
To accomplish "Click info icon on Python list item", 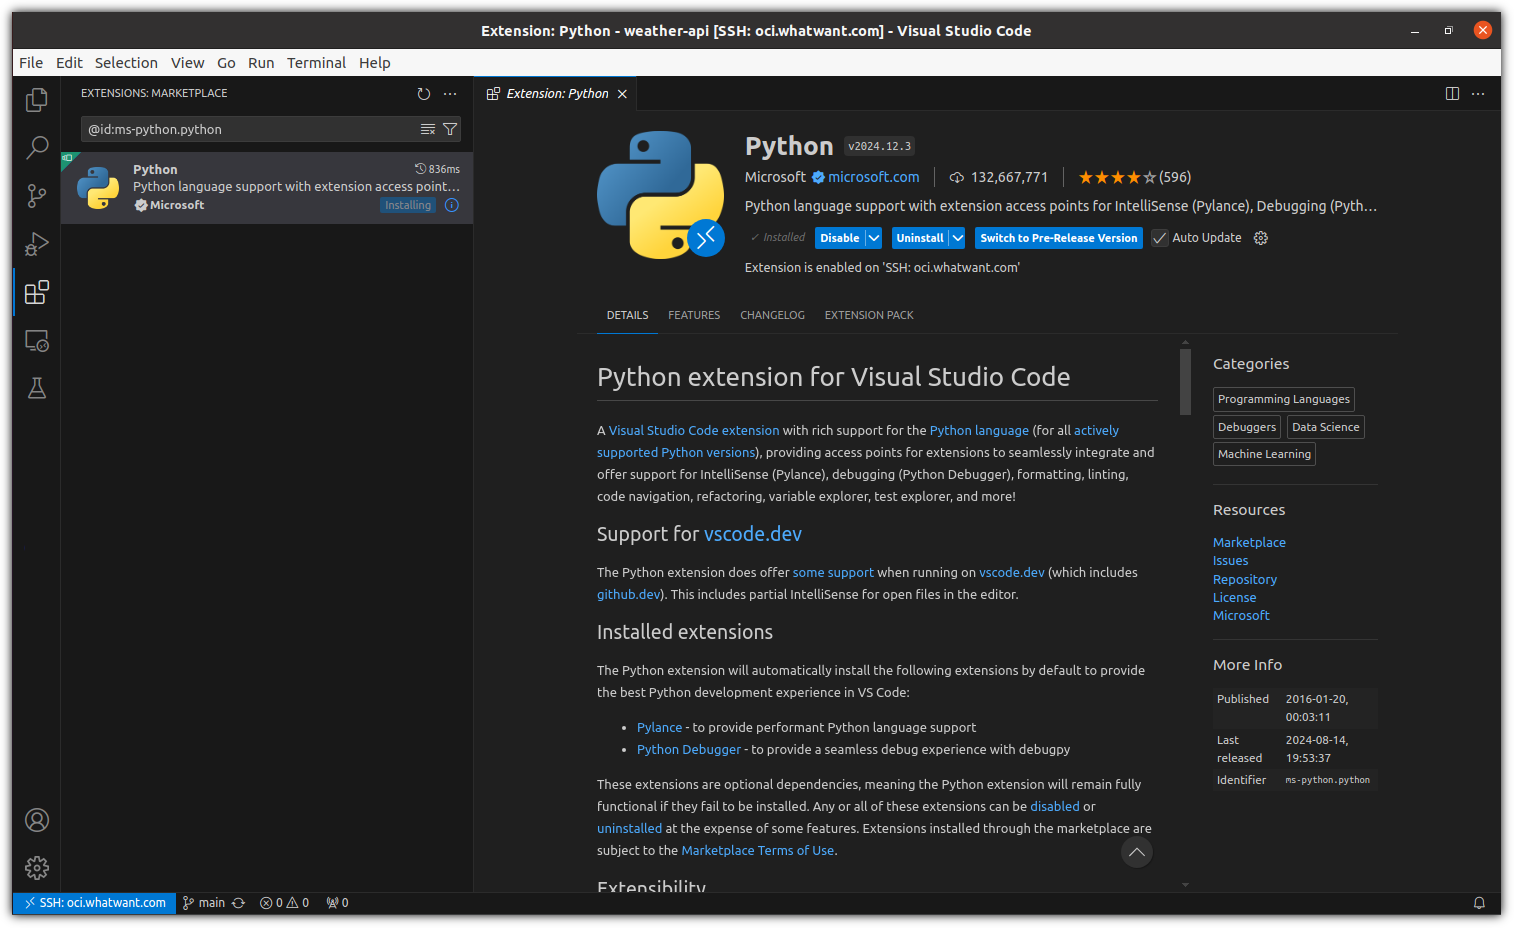I will (x=452, y=205).
